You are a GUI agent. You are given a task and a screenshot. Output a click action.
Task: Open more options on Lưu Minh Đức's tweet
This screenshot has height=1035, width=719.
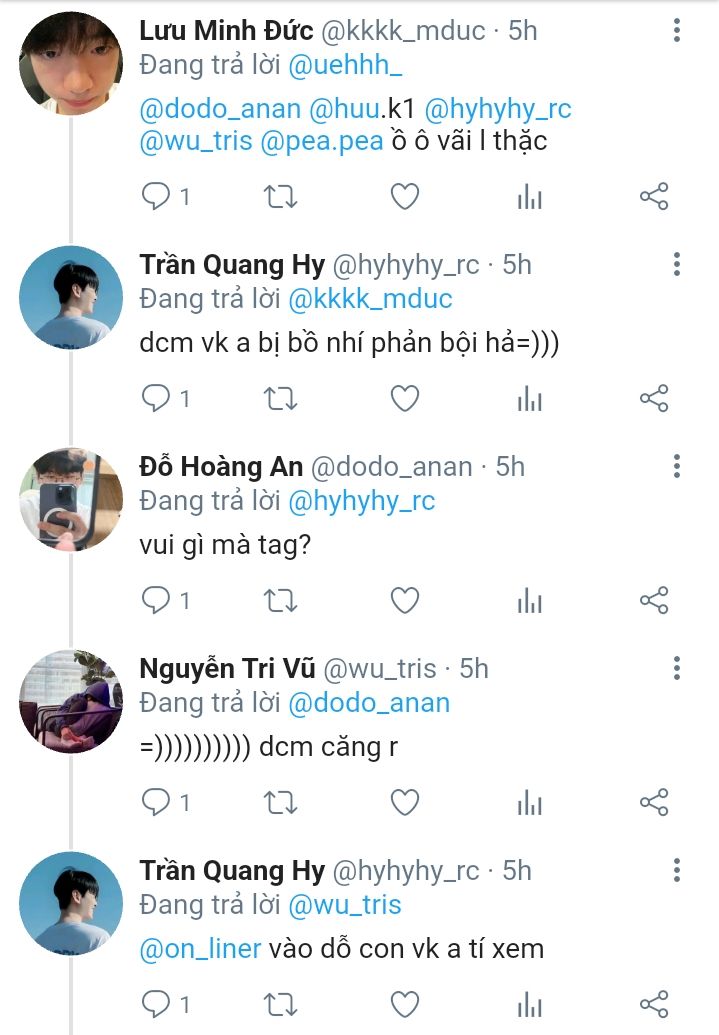[x=677, y=31]
